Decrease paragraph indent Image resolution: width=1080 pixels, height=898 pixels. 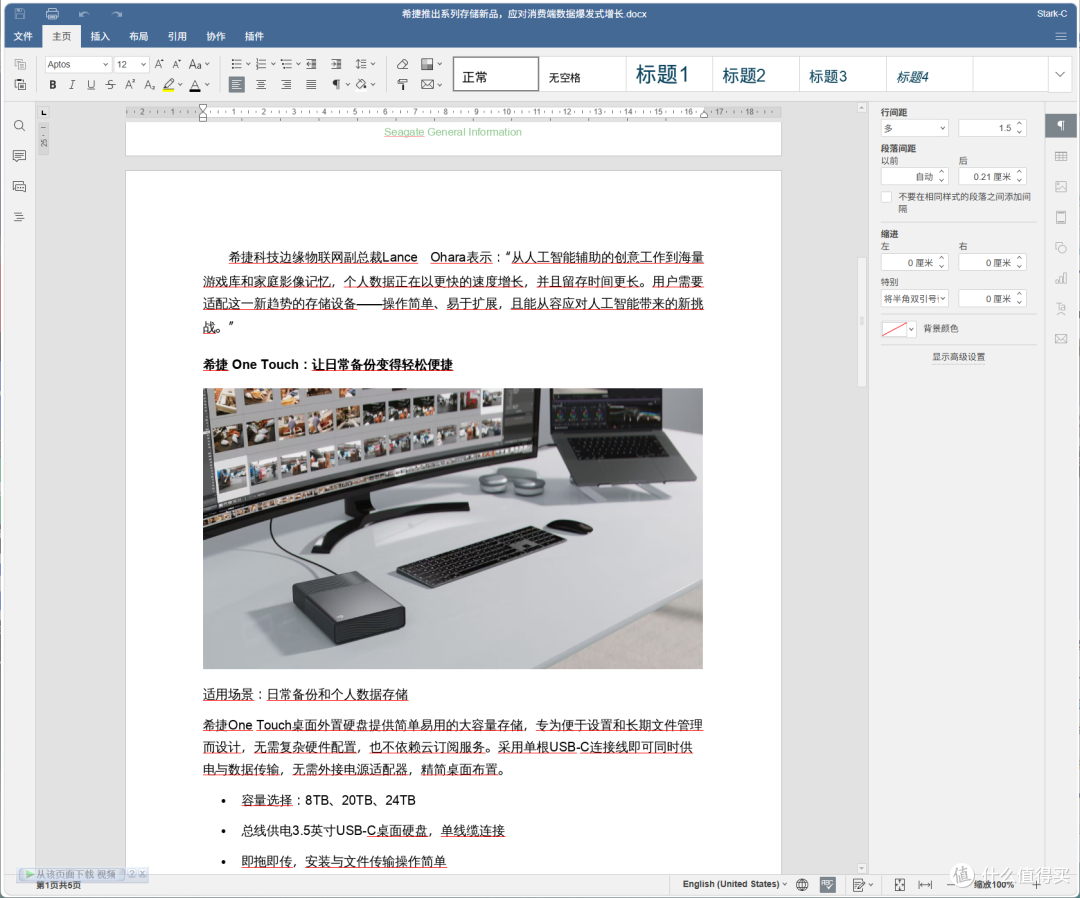tap(311, 64)
